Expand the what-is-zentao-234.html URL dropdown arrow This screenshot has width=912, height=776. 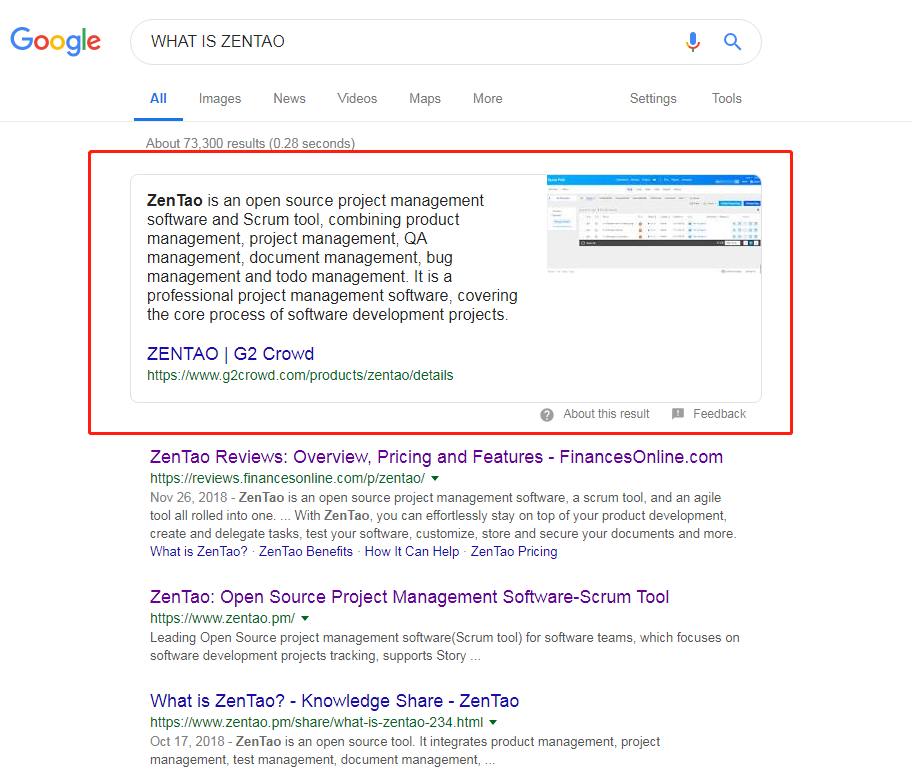point(493,722)
